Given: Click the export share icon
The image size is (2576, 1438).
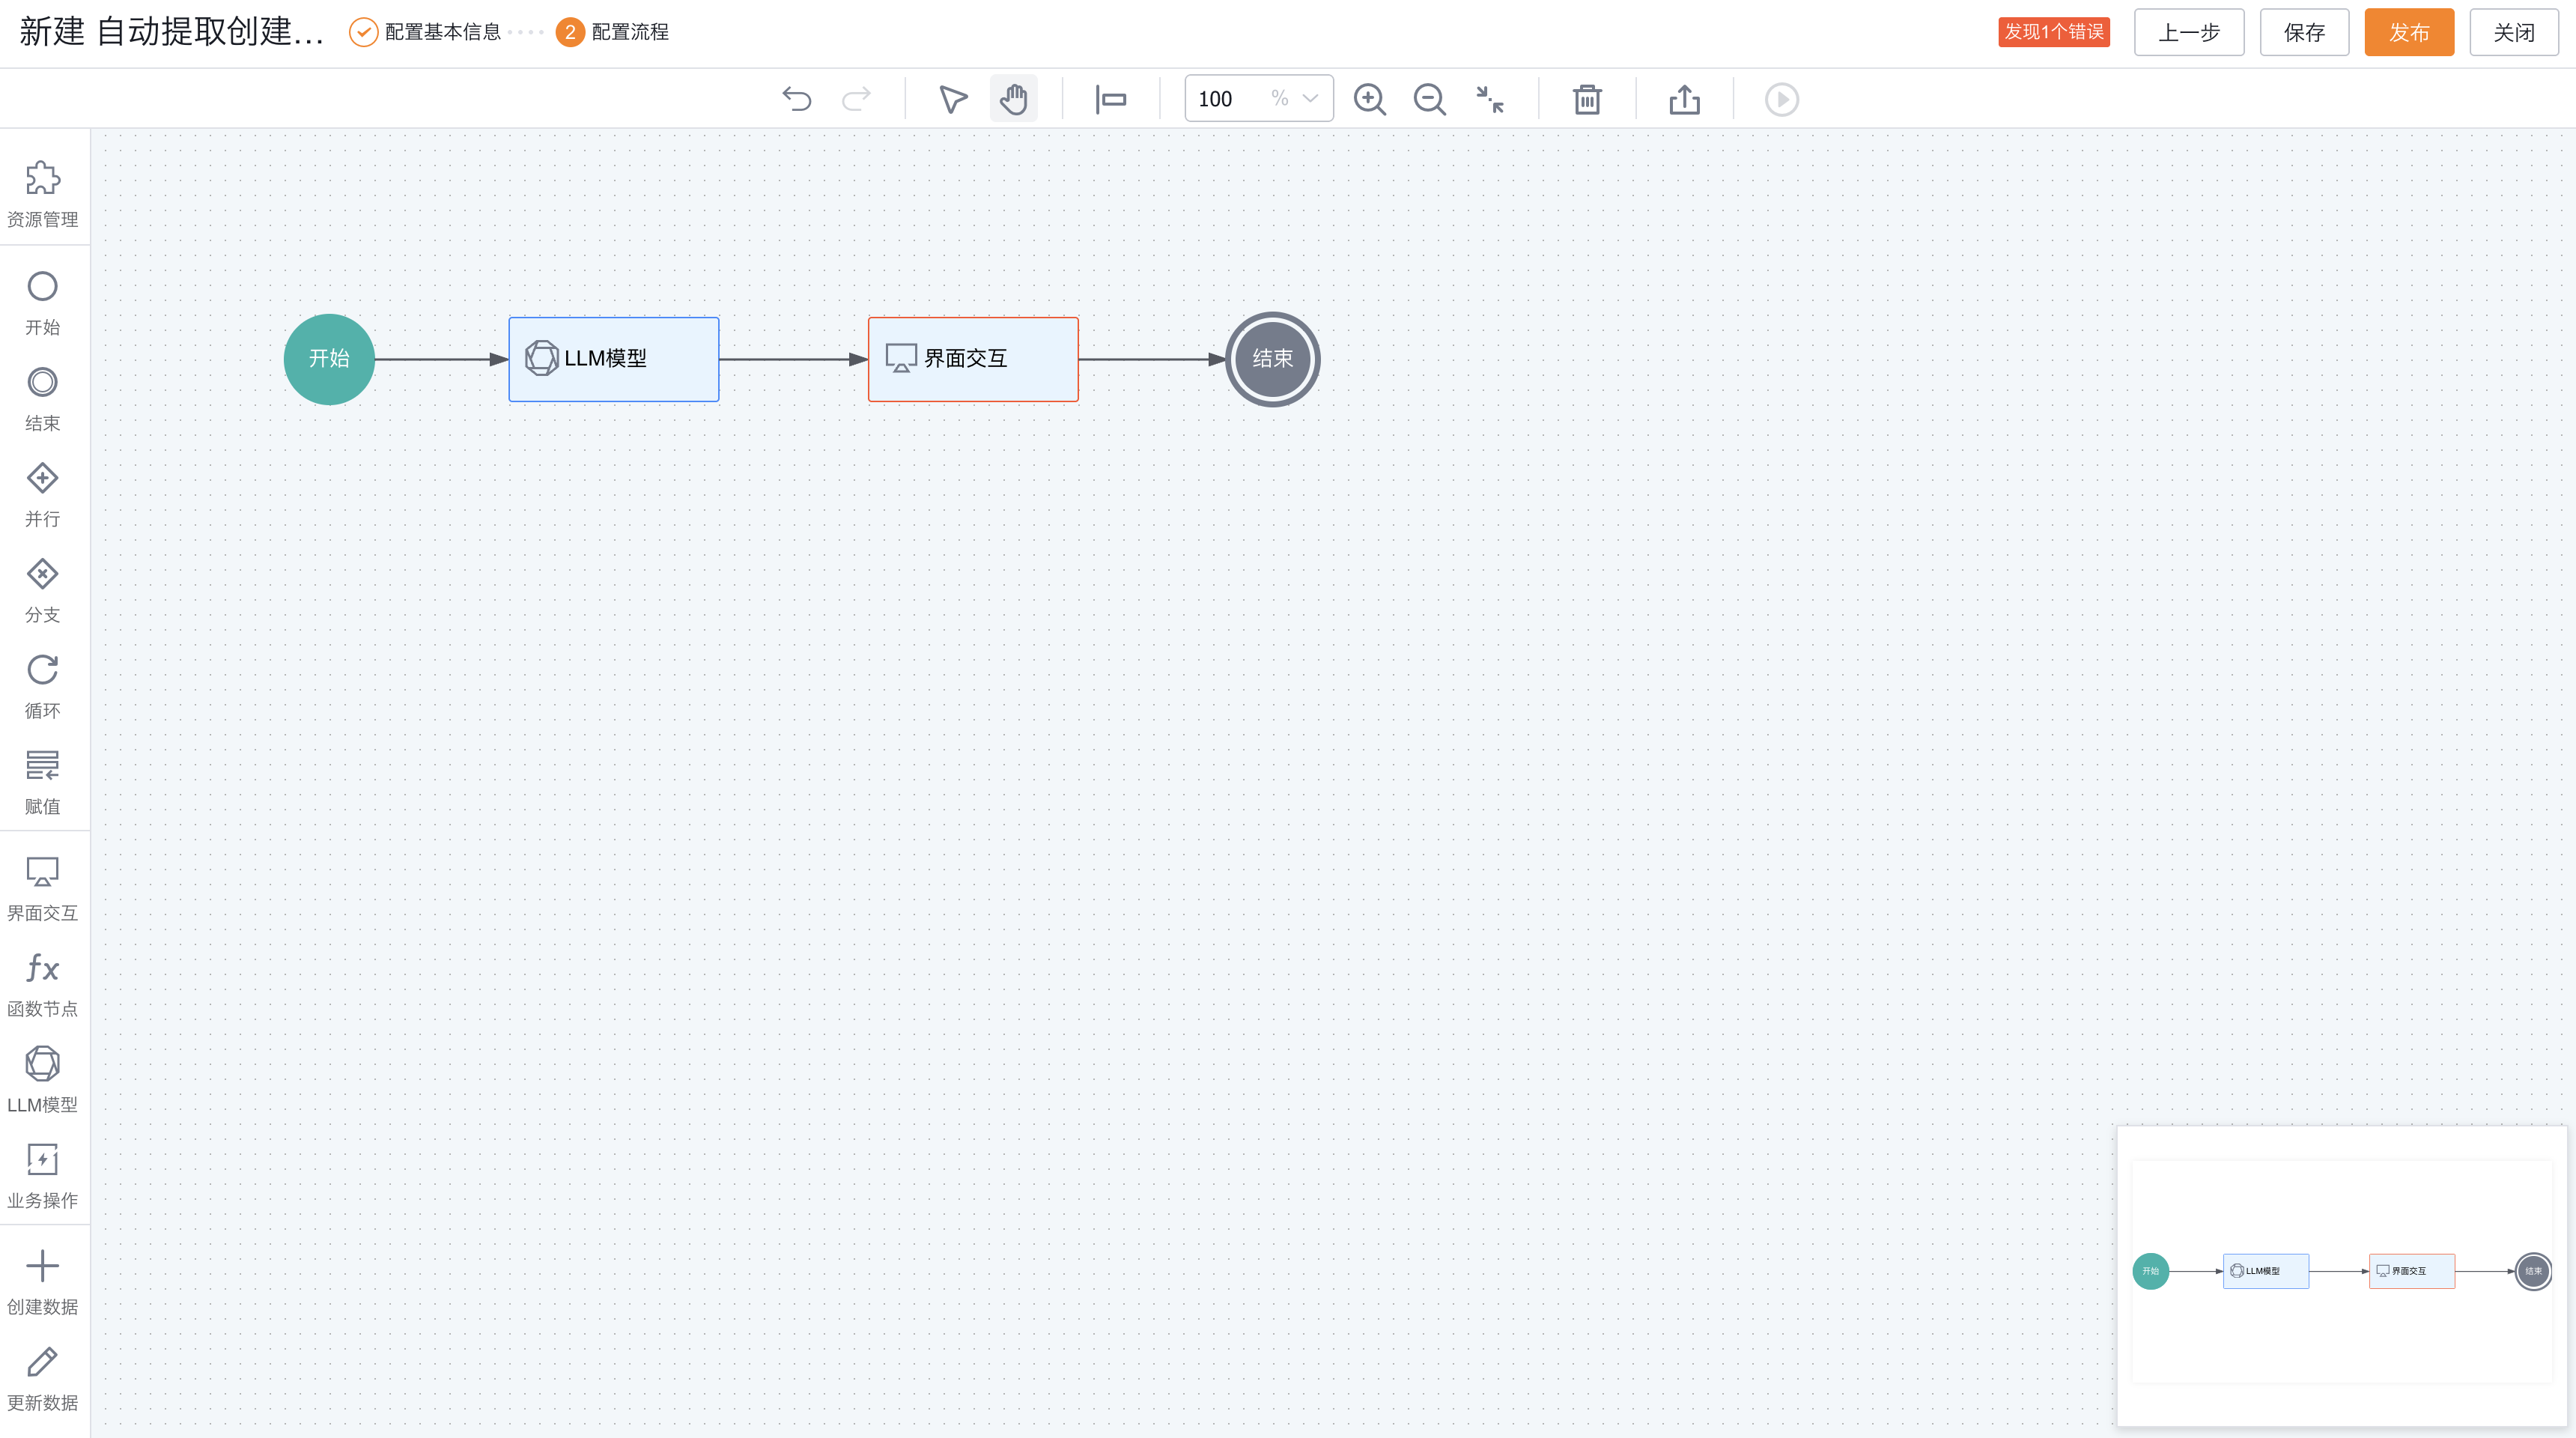Looking at the screenshot, I should [1684, 99].
